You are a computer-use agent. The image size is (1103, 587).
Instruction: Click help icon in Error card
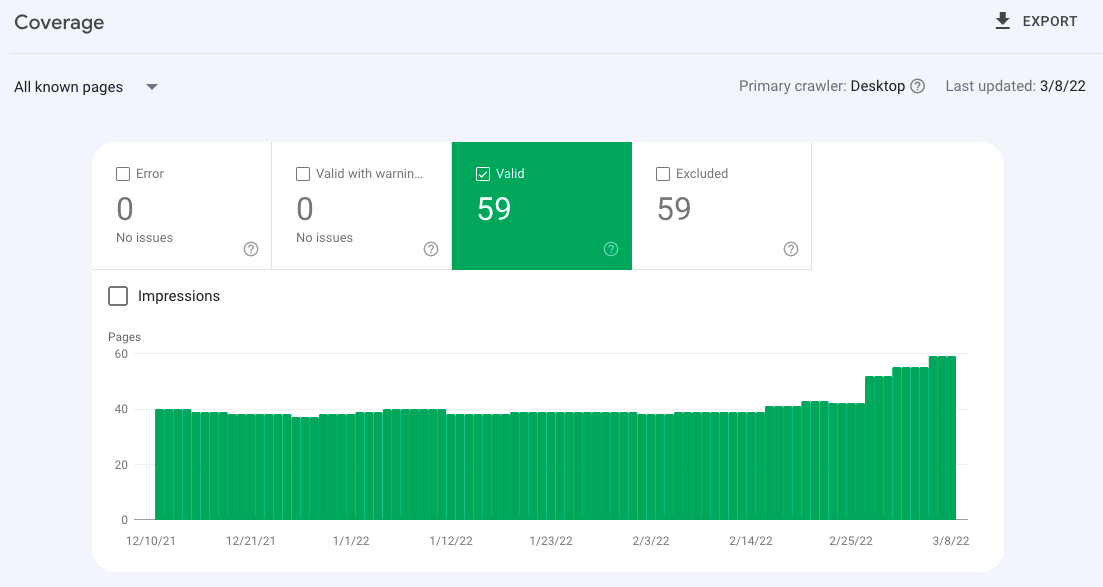[251, 249]
